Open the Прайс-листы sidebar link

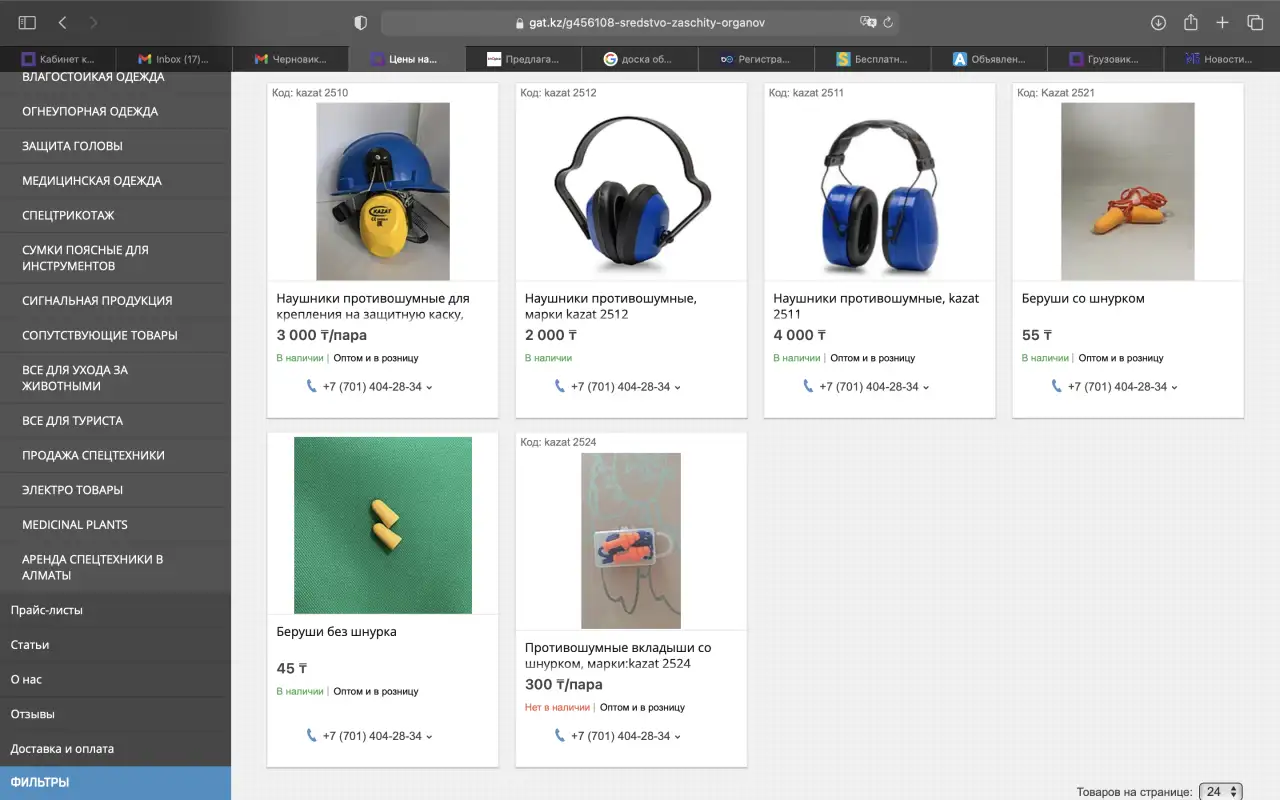tap(46, 610)
